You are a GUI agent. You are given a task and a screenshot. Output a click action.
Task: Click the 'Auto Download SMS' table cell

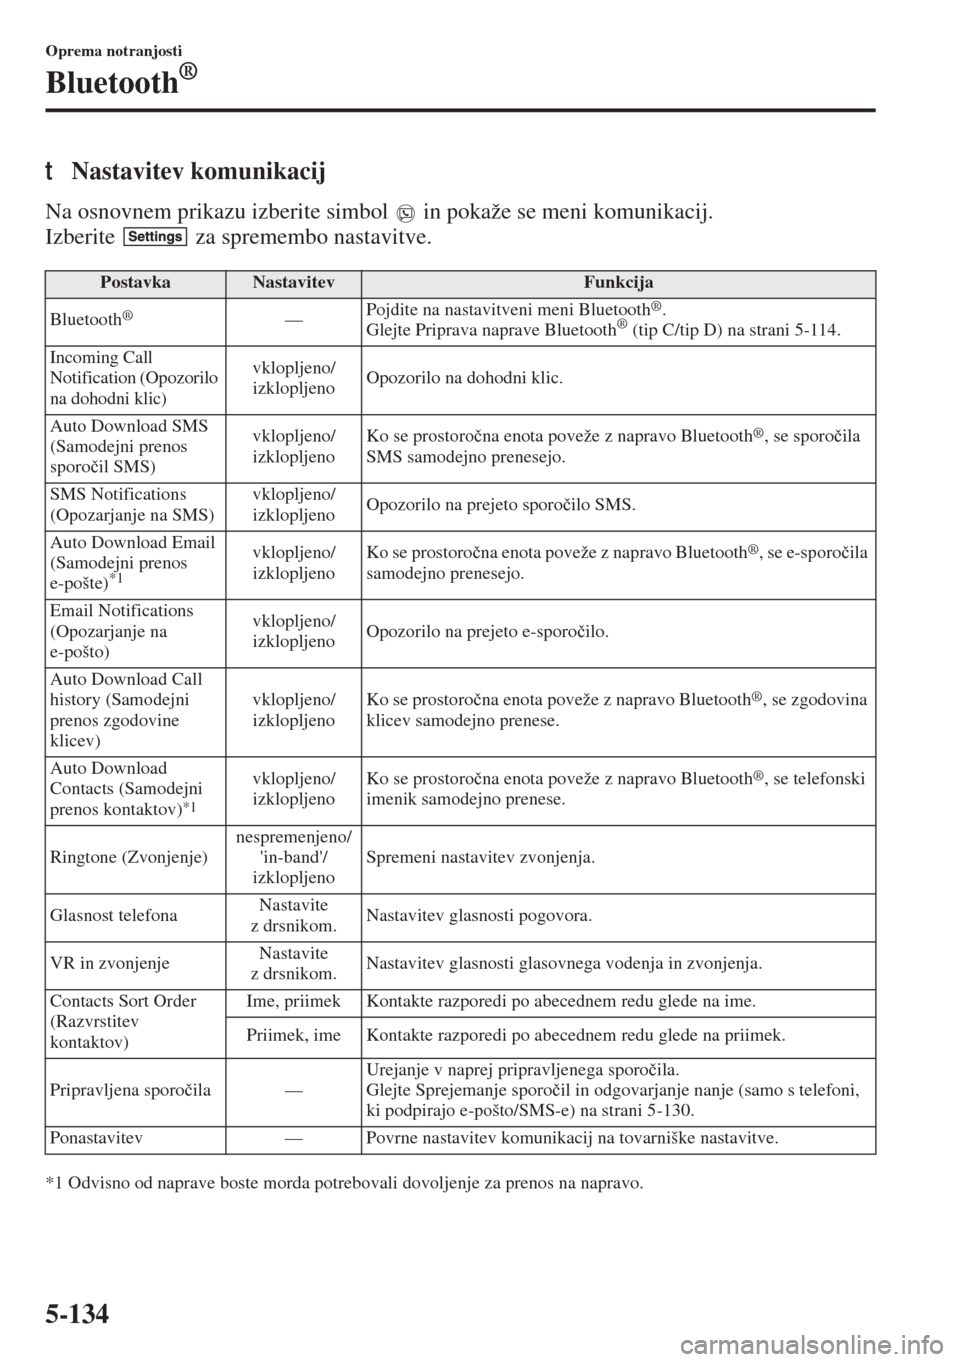tap(135, 447)
